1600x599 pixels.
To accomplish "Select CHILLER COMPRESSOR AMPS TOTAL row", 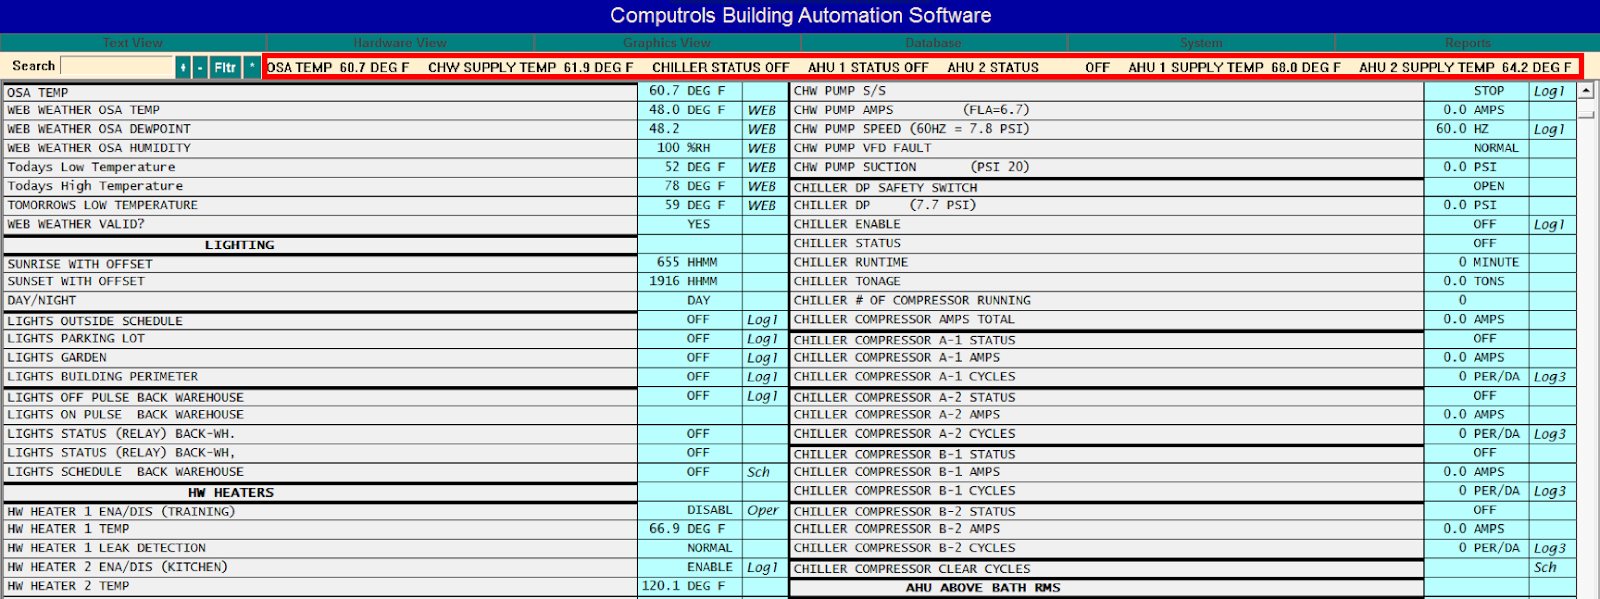I will tap(1106, 320).
